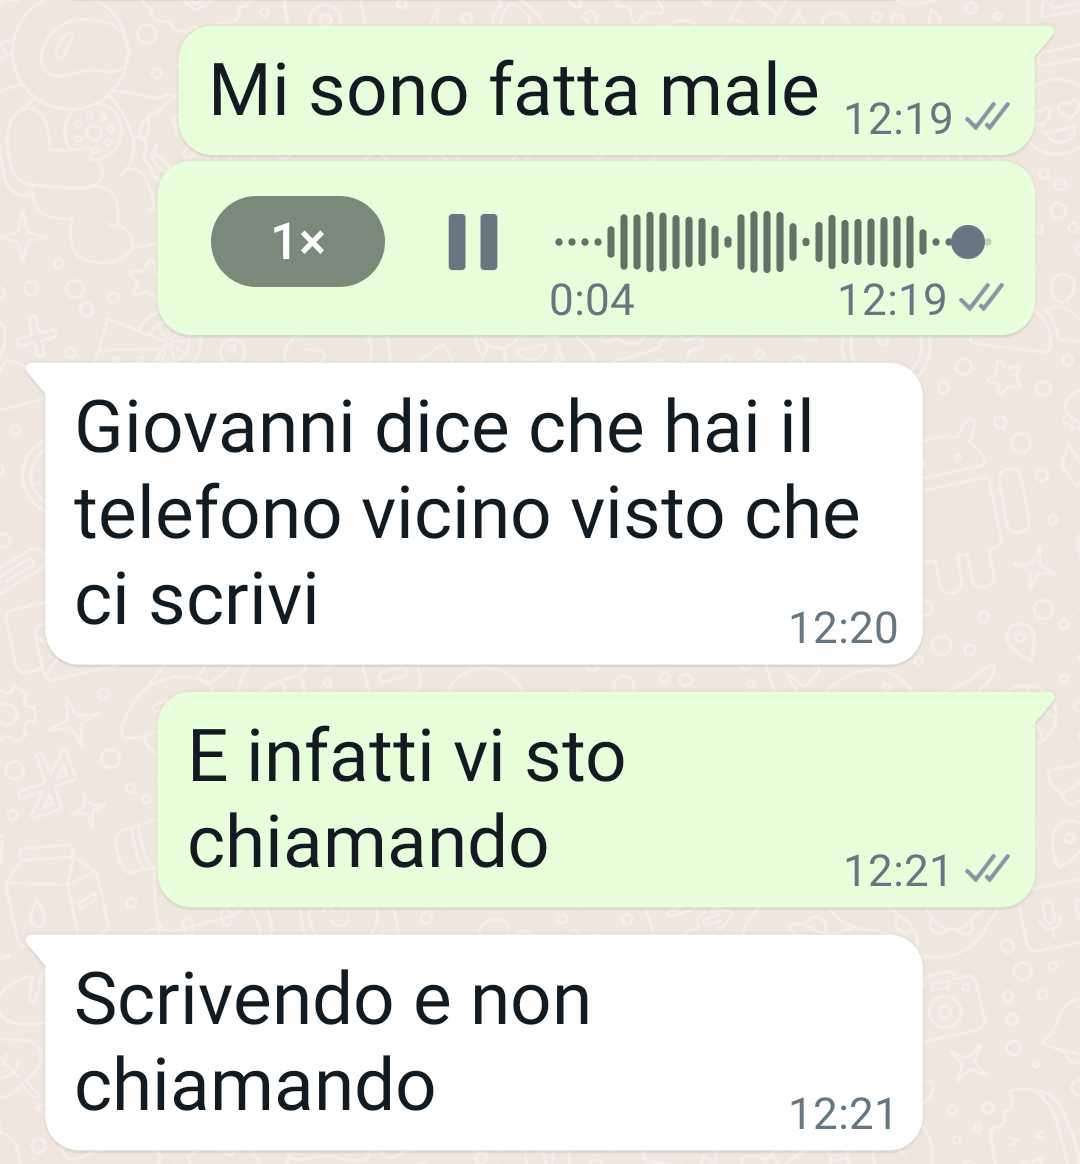Click the word "chiamando" in the green sent bubble
1080x1164 pixels.
[x=368, y=841]
